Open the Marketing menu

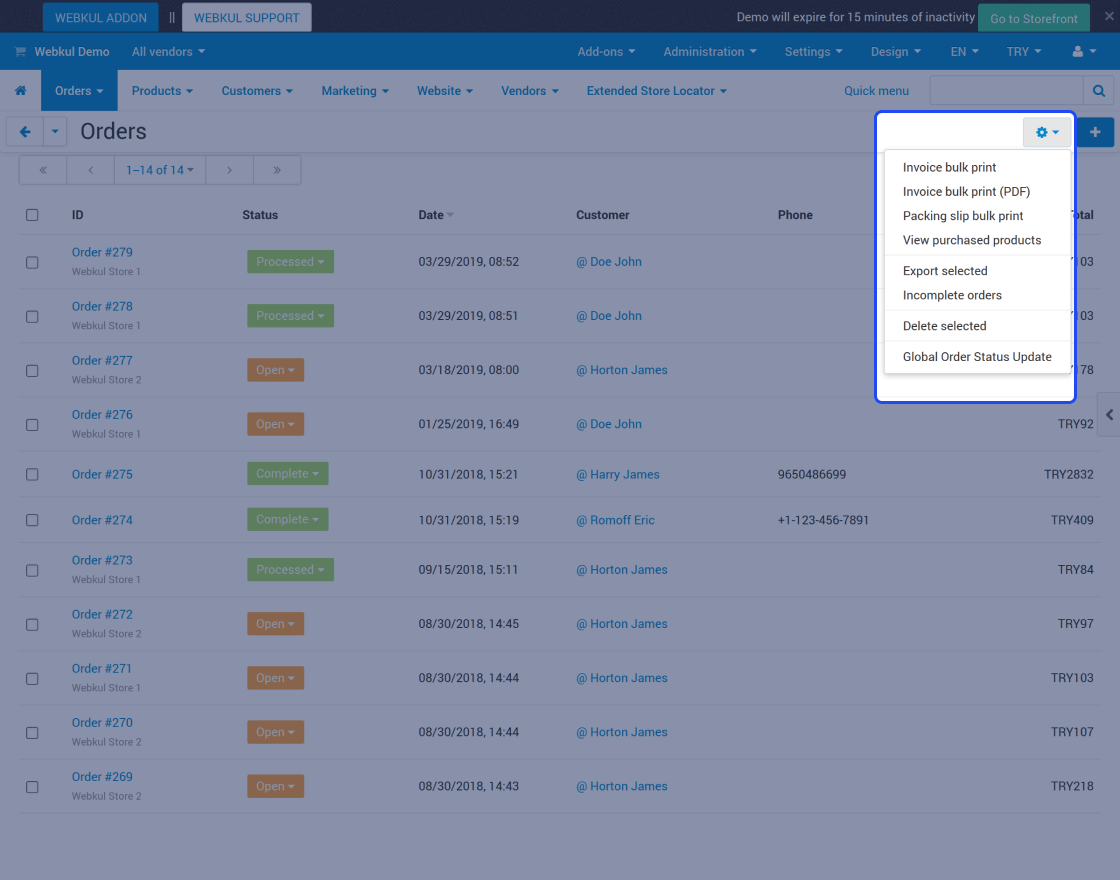355,91
